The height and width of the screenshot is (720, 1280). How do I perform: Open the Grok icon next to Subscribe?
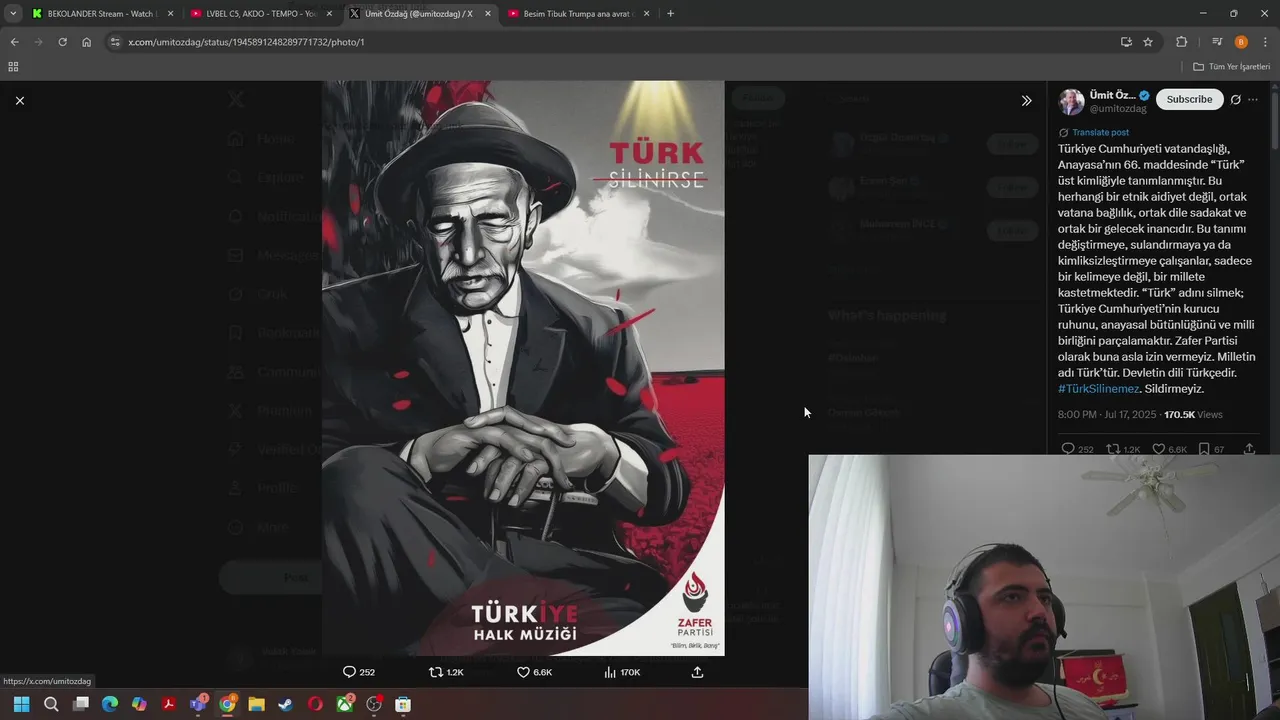click(x=1236, y=99)
